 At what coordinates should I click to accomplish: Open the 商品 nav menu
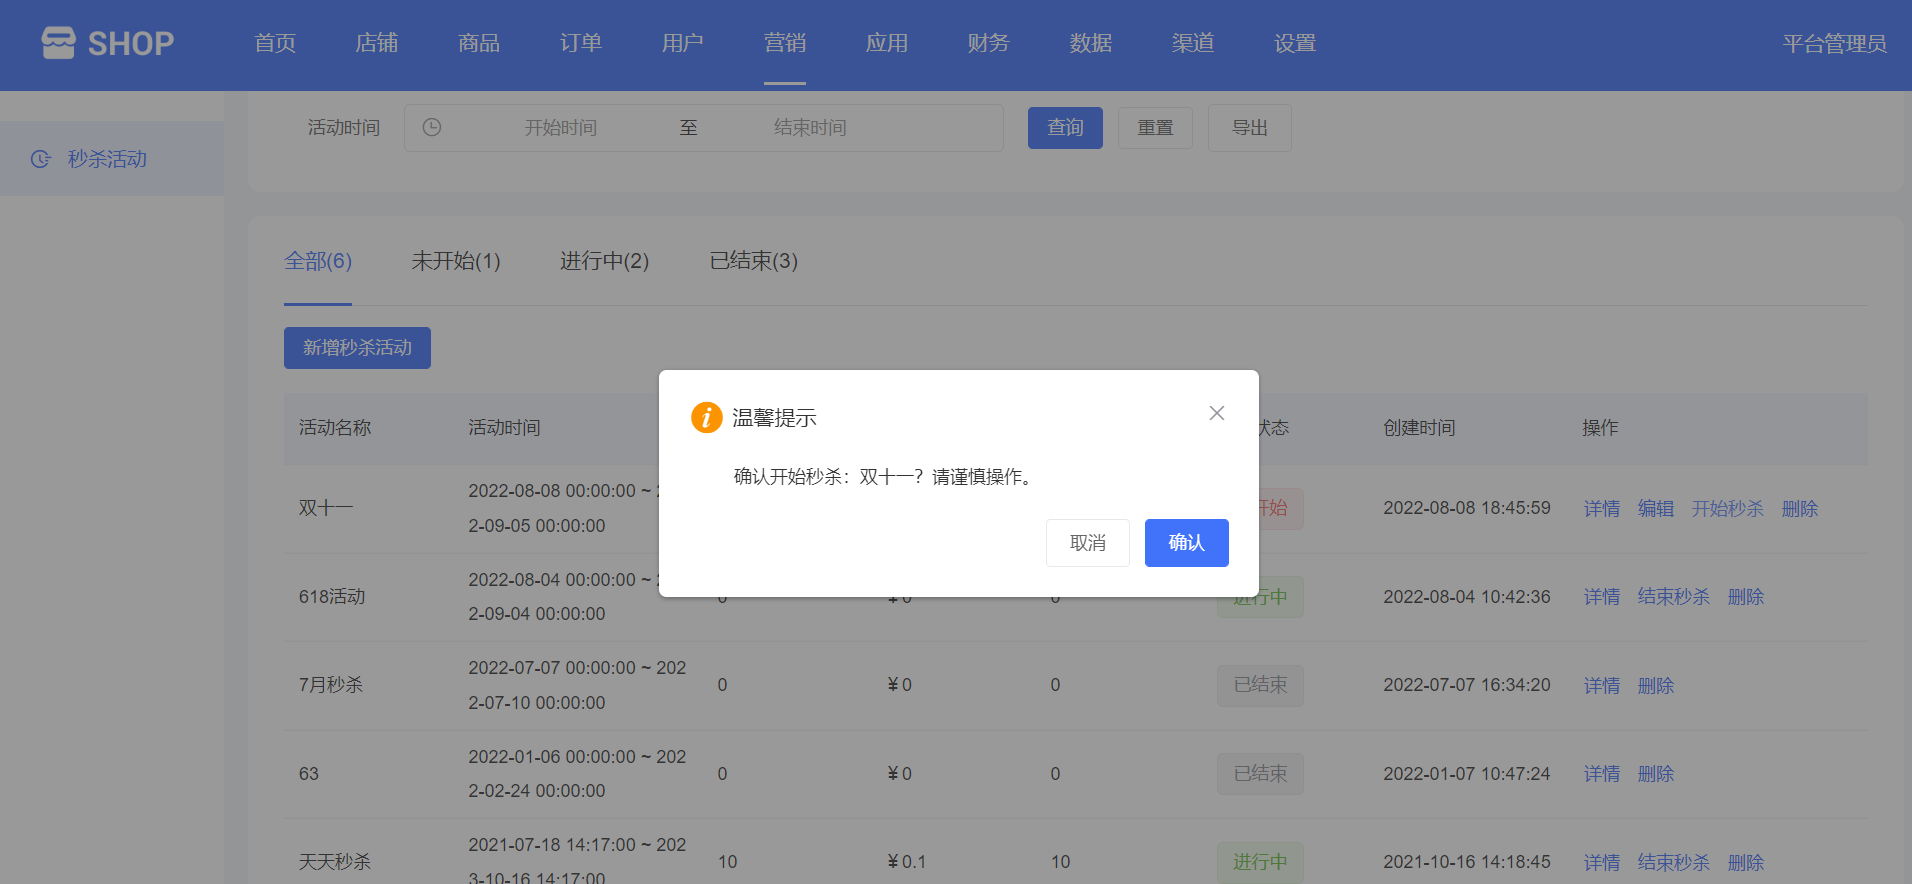[x=479, y=43]
